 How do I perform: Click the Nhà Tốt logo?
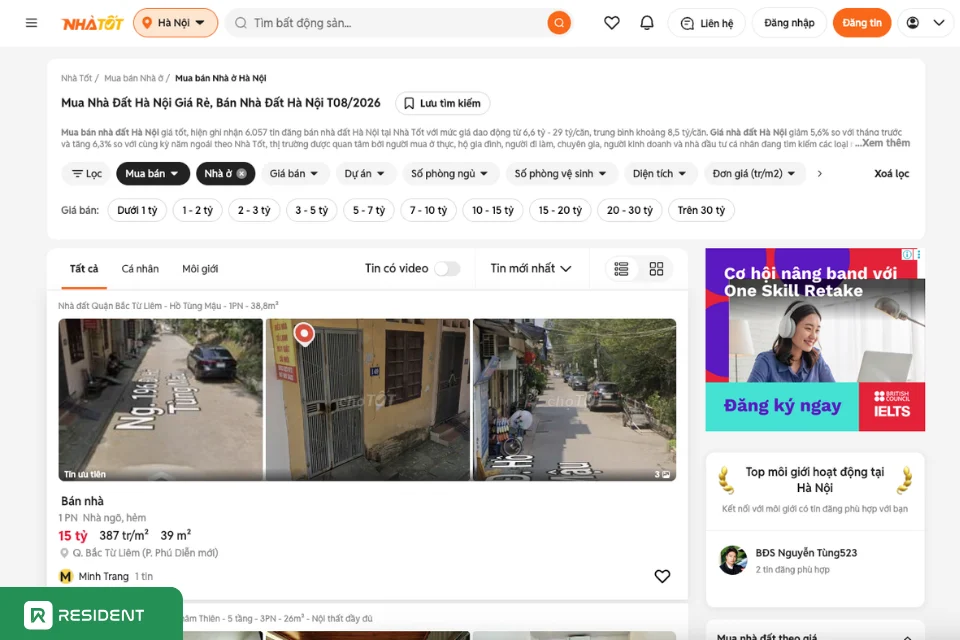(92, 23)
